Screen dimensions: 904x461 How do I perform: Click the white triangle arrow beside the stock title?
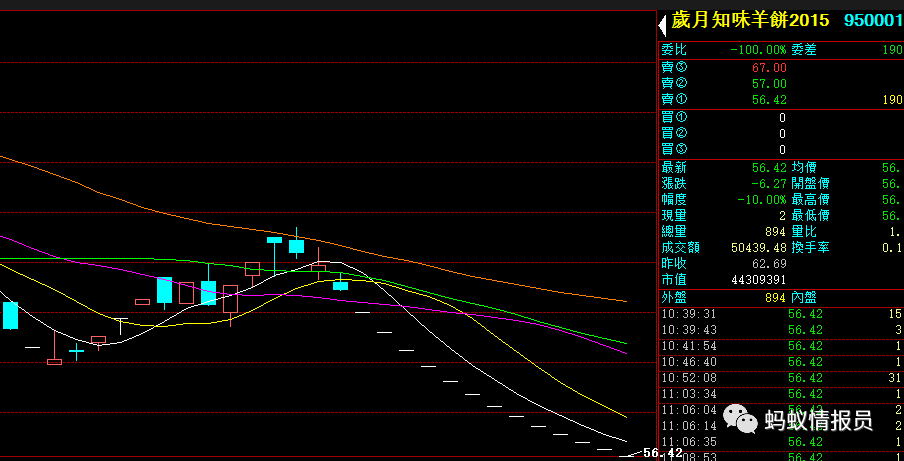click(x=662, y=24)
